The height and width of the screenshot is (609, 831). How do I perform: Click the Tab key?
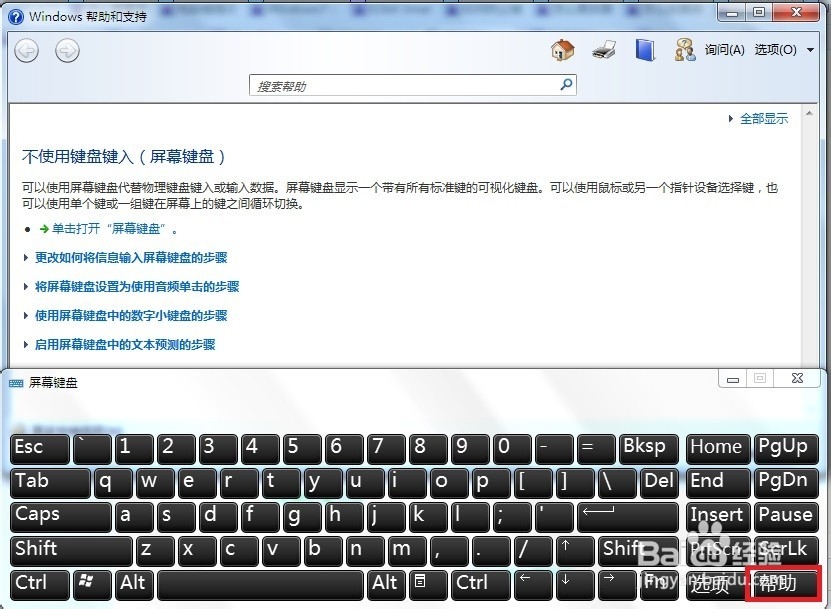(x=50, y=483)
